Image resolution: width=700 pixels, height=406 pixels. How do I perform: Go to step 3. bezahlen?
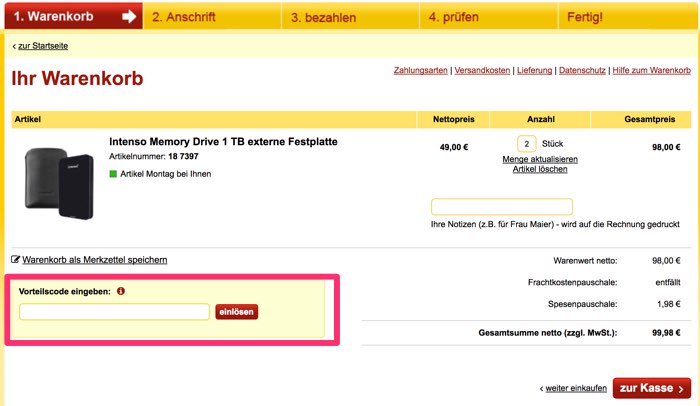[x=350, y=17]
